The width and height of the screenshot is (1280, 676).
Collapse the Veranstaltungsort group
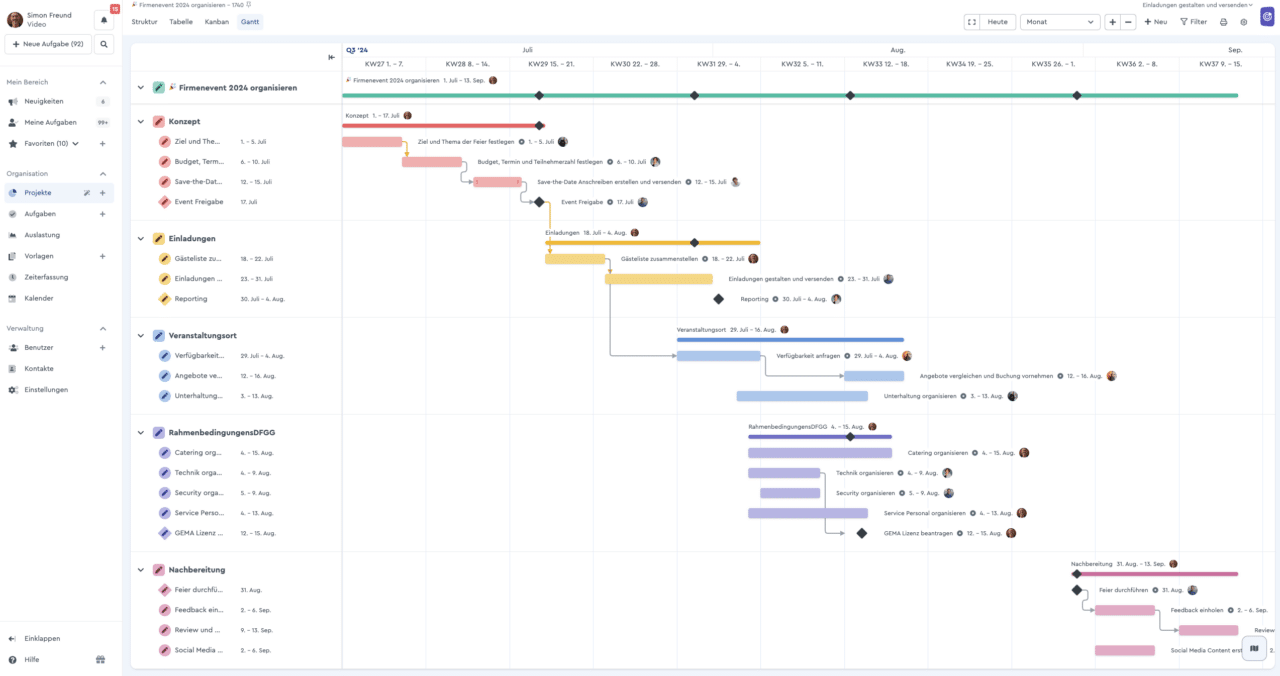coord(141,336)
